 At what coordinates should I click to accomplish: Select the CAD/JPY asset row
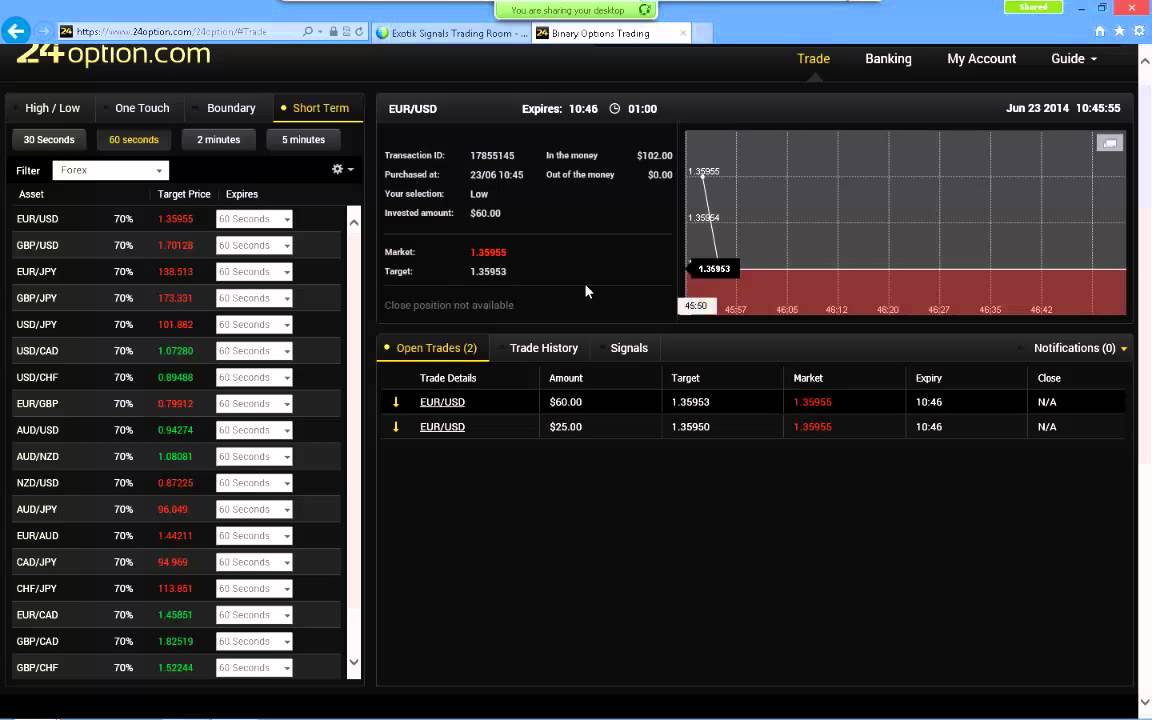point(176,562)
